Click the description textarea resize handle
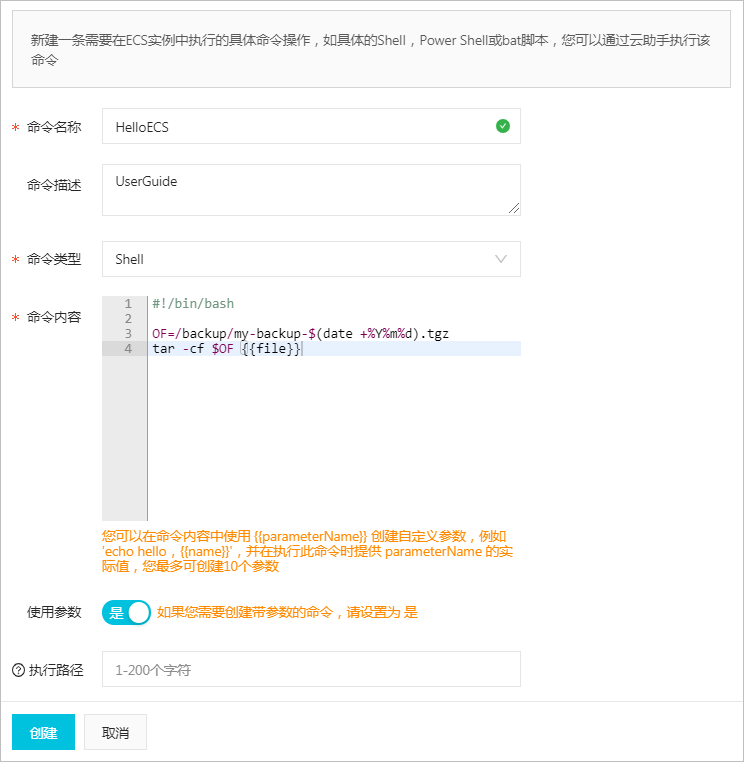 click(x=514, y=208)
